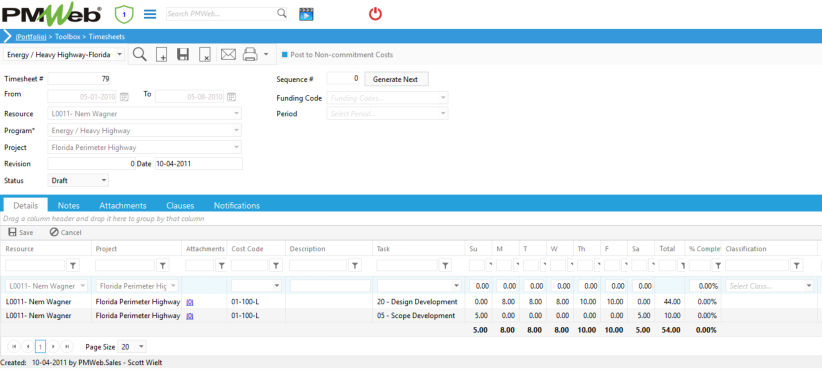
Task: Expand the Page Size dropdown
Action: click(x=133, y=347)
